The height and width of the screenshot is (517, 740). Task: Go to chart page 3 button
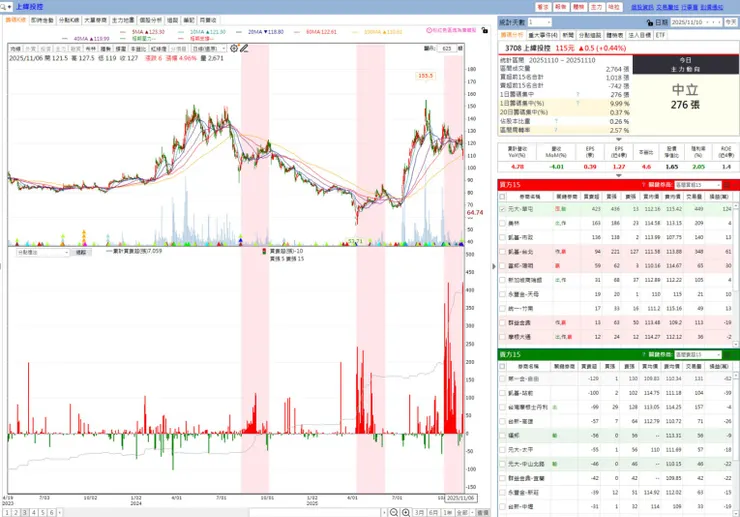25,512
